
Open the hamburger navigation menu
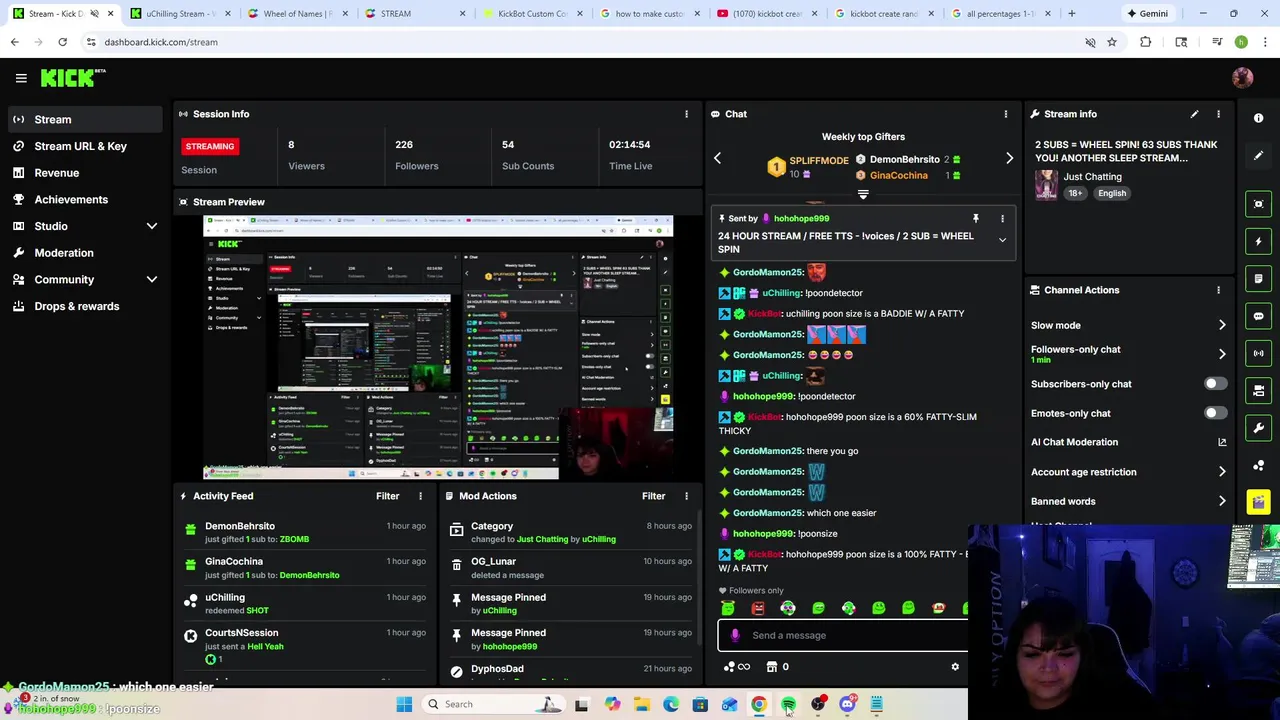click(x=21, y=78)
